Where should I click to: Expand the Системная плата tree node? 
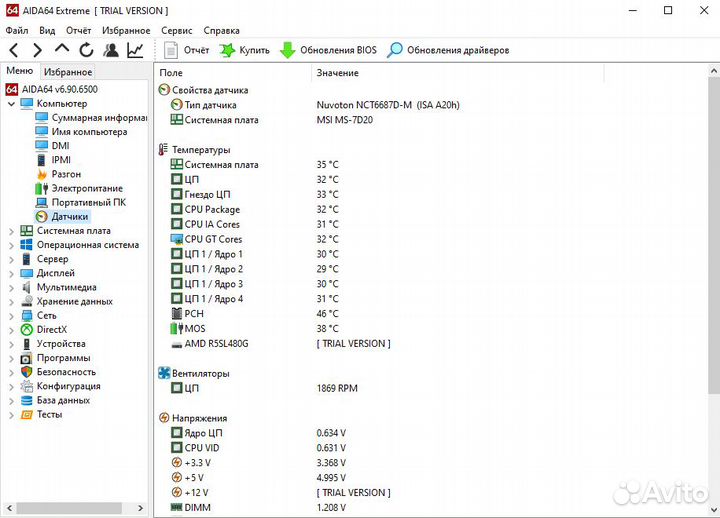coord(11,231)
